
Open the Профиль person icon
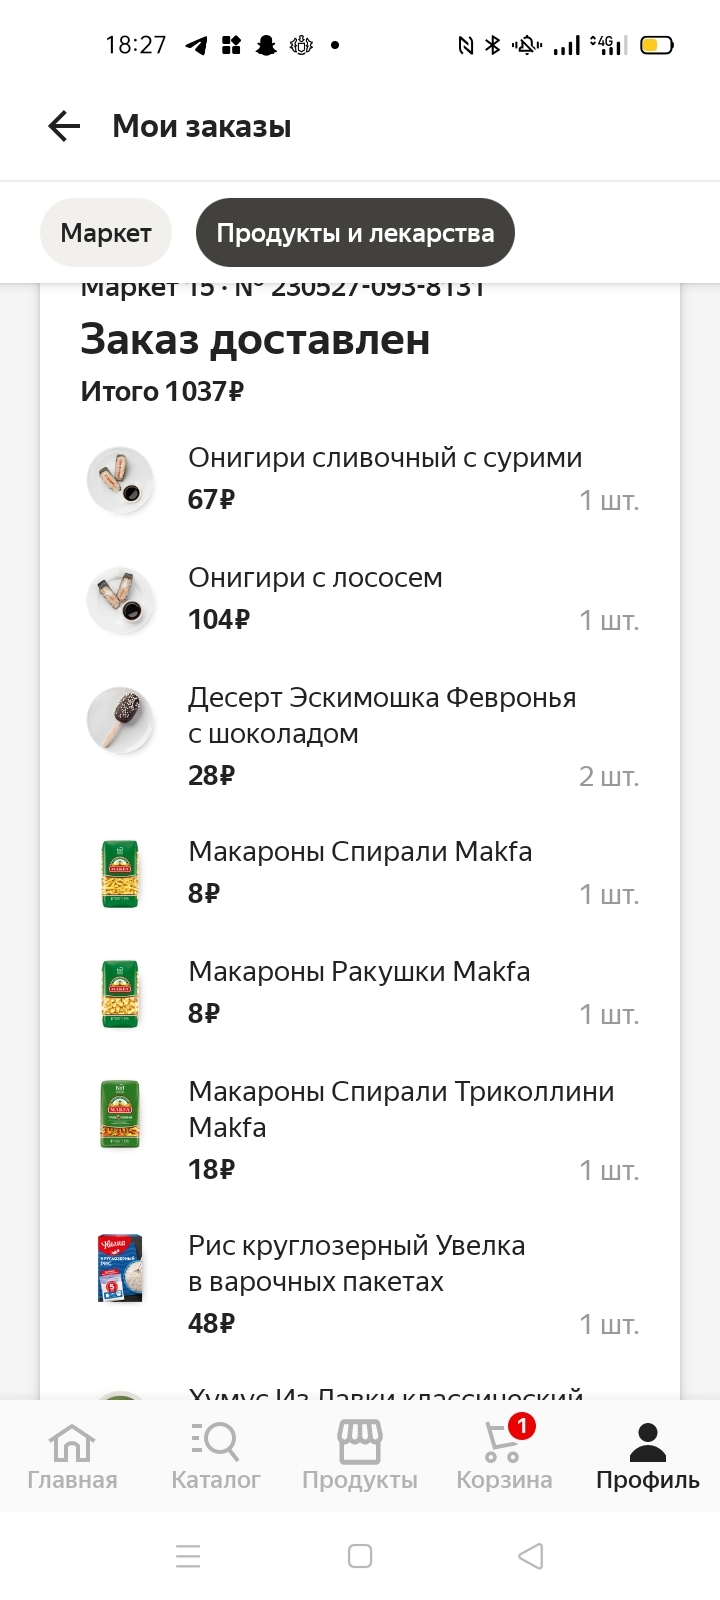tap(648, 1442)
